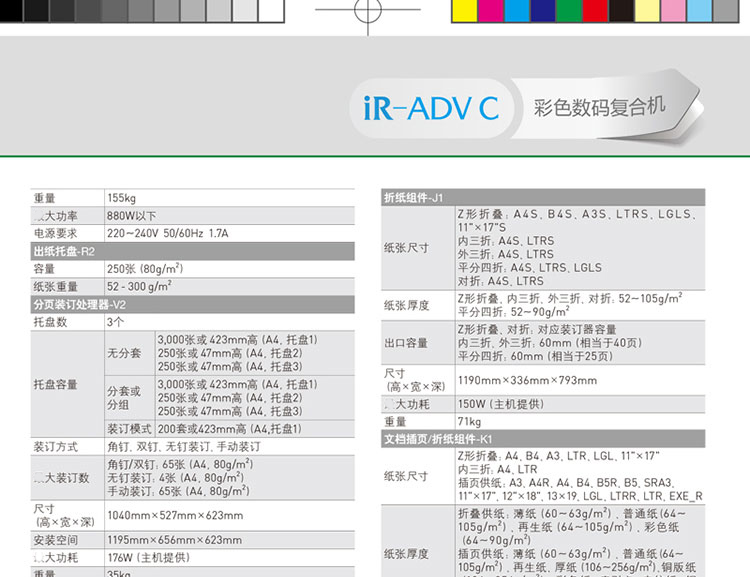
Task: Click the 折纸组件-J1 section header
Action: tap(543, 198)
